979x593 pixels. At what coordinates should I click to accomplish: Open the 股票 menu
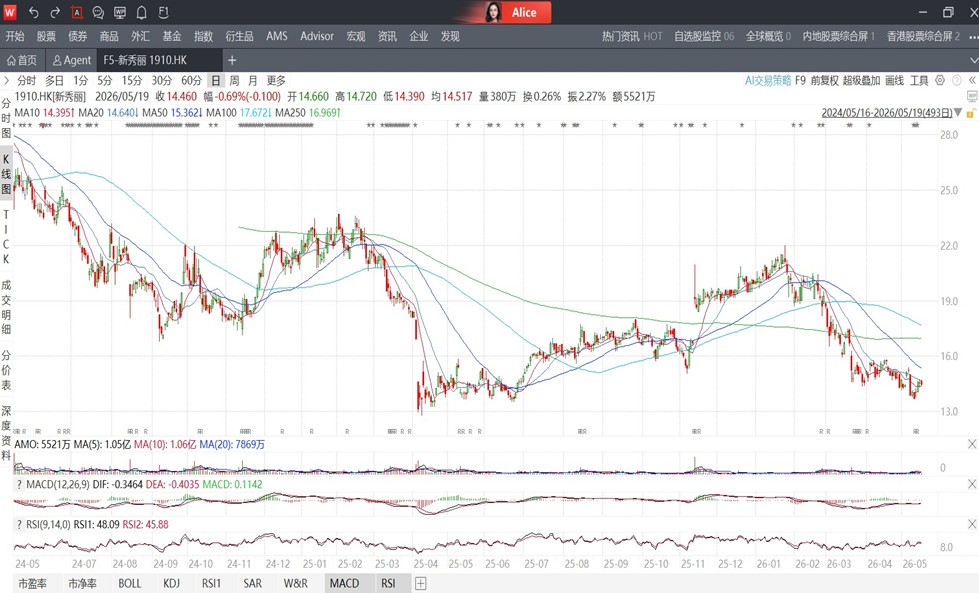coord(46,36)
